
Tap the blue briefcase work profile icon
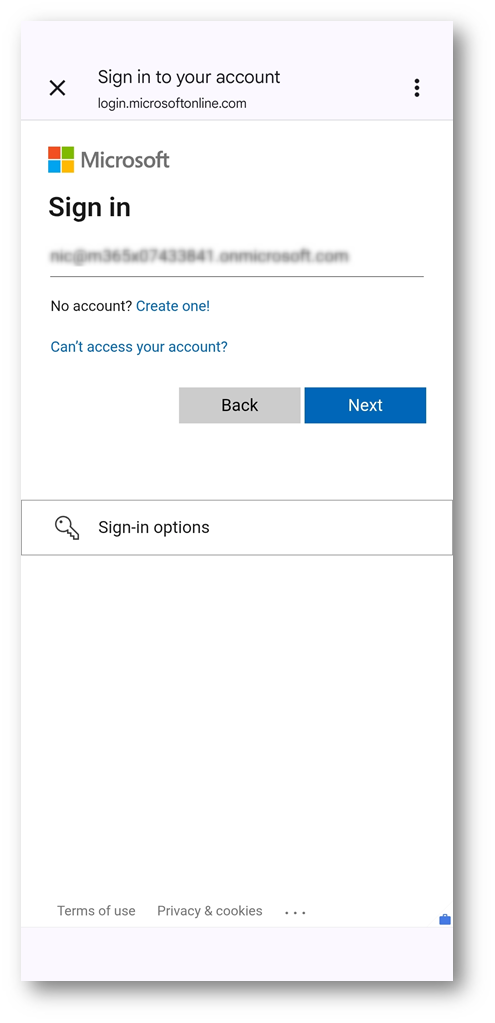tap(445, 920)
